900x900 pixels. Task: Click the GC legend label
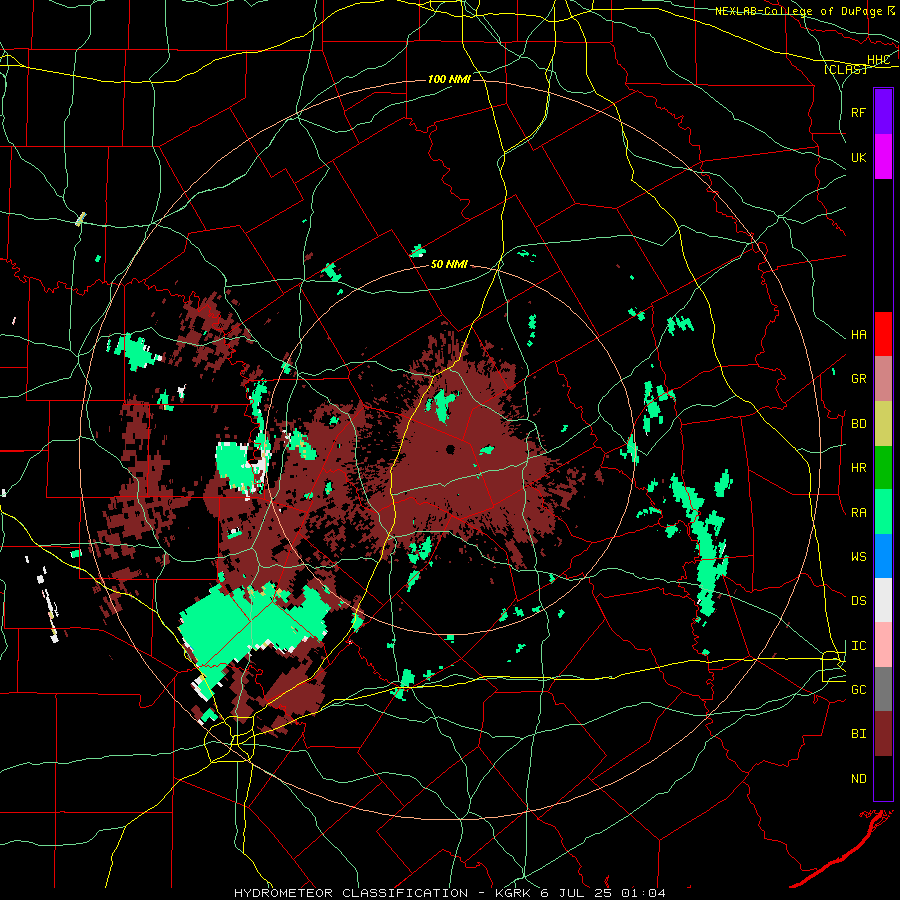(x=858, y=690)
